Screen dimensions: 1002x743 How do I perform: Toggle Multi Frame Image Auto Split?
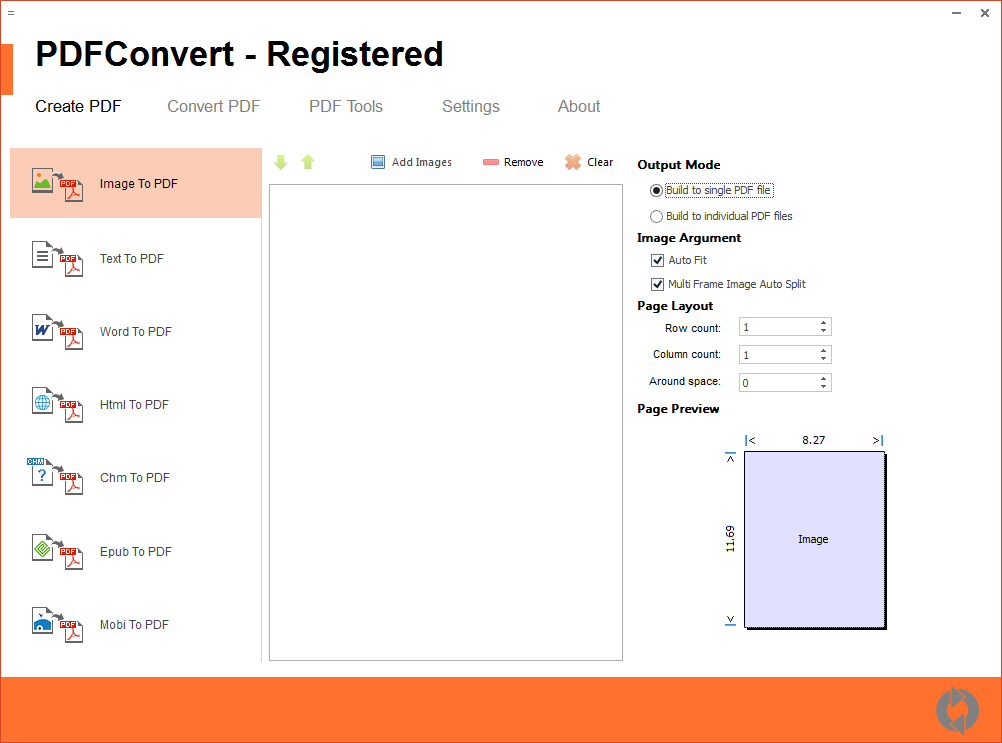tap(657, 284)
